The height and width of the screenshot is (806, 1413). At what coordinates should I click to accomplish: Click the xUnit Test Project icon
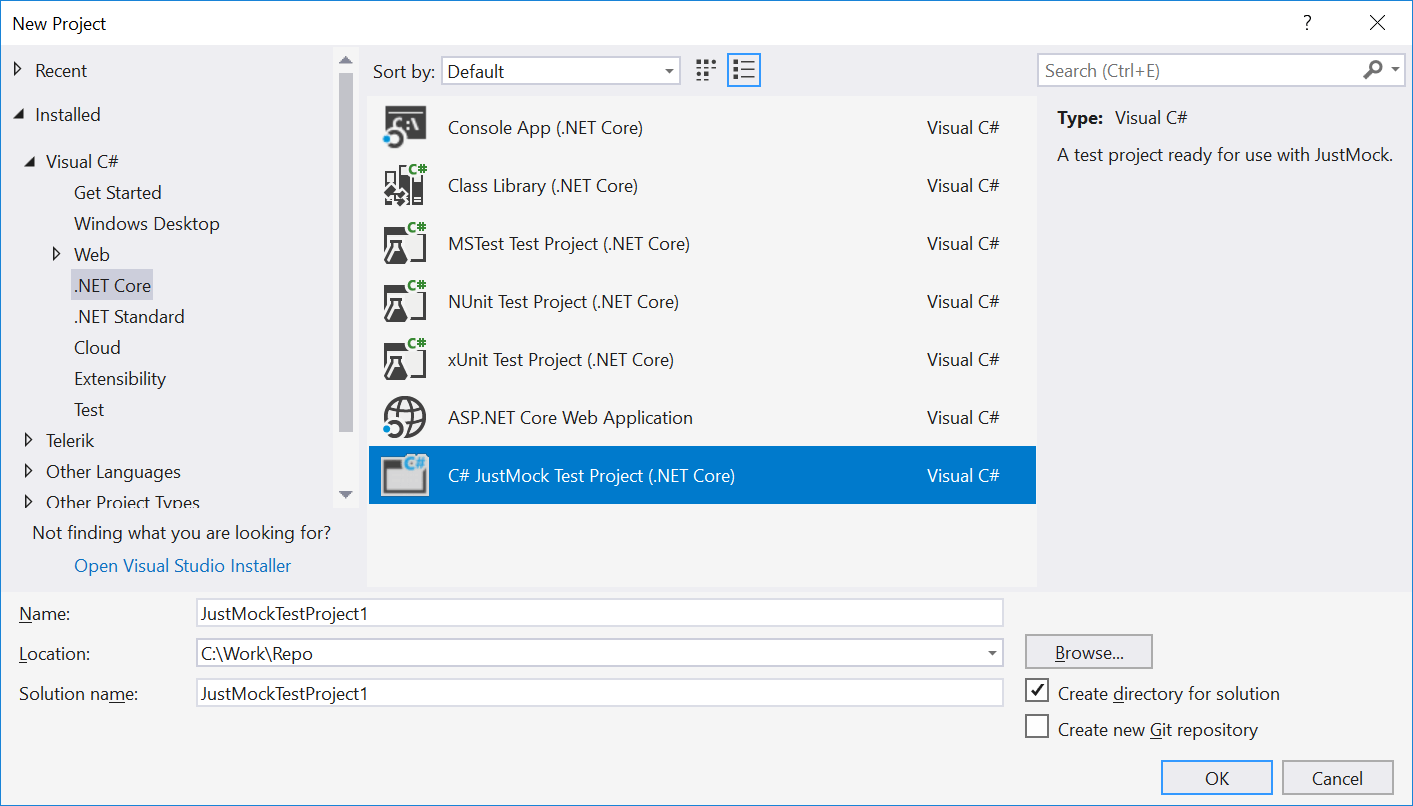(405, 360)
